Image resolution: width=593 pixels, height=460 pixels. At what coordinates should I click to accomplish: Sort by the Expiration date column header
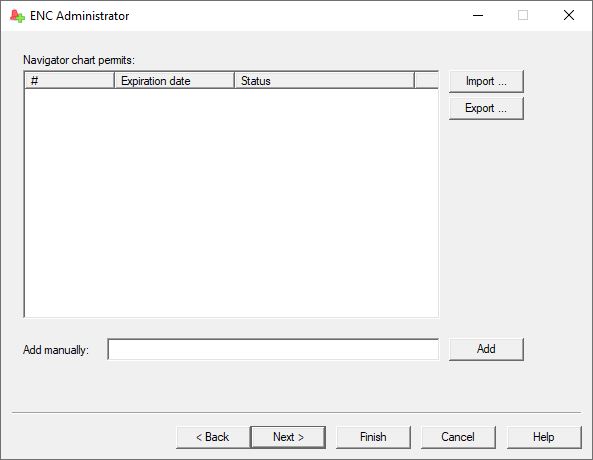coord(174,81)
